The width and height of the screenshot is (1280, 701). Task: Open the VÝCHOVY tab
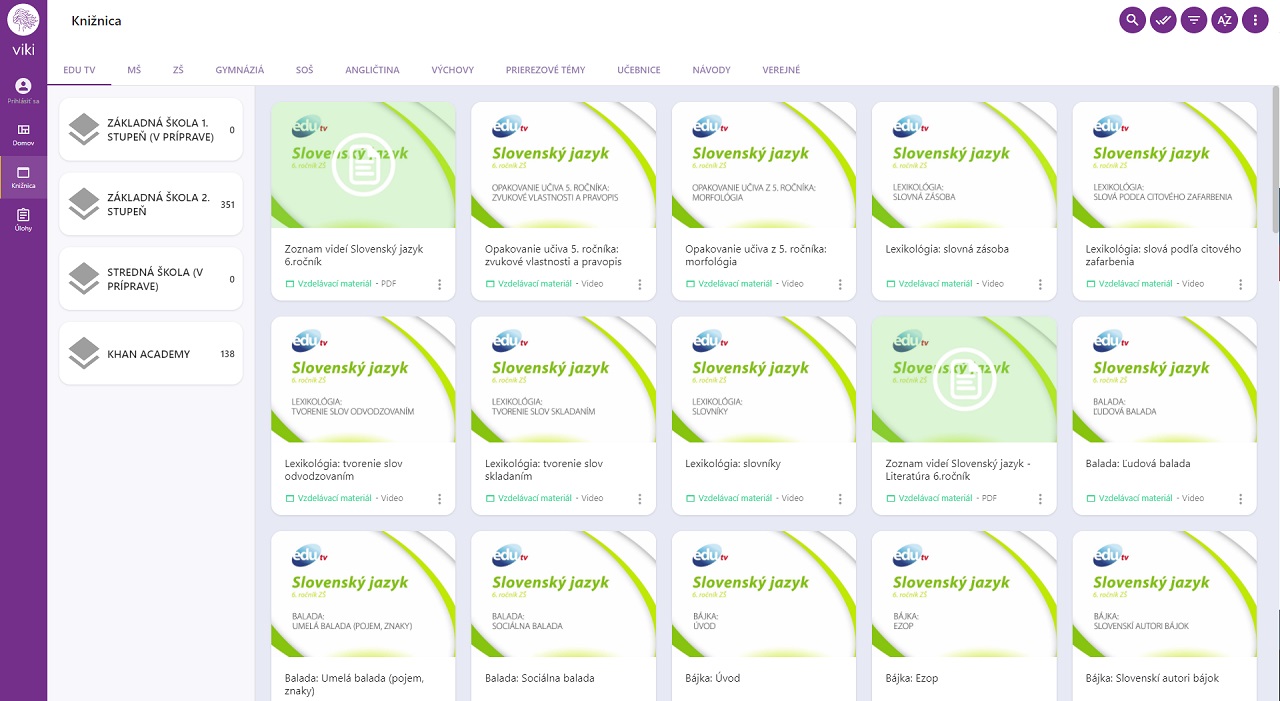pos(453,70)
